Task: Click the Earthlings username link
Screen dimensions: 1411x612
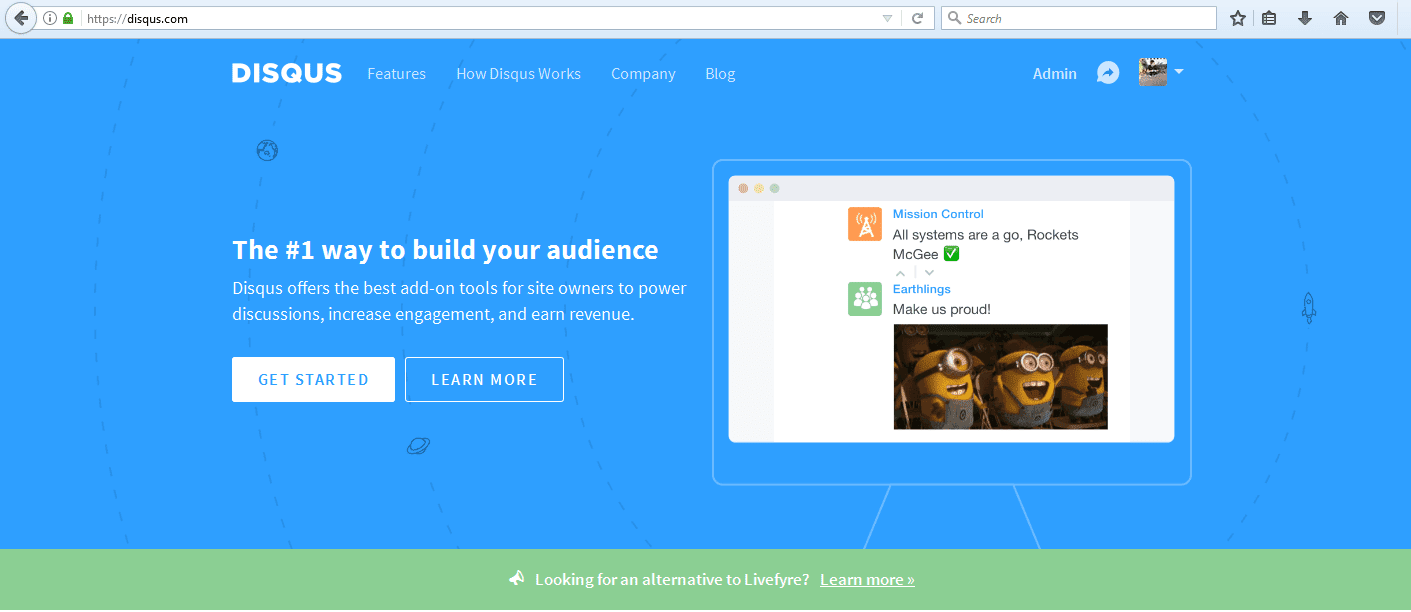Action: [x=922, y=289]
